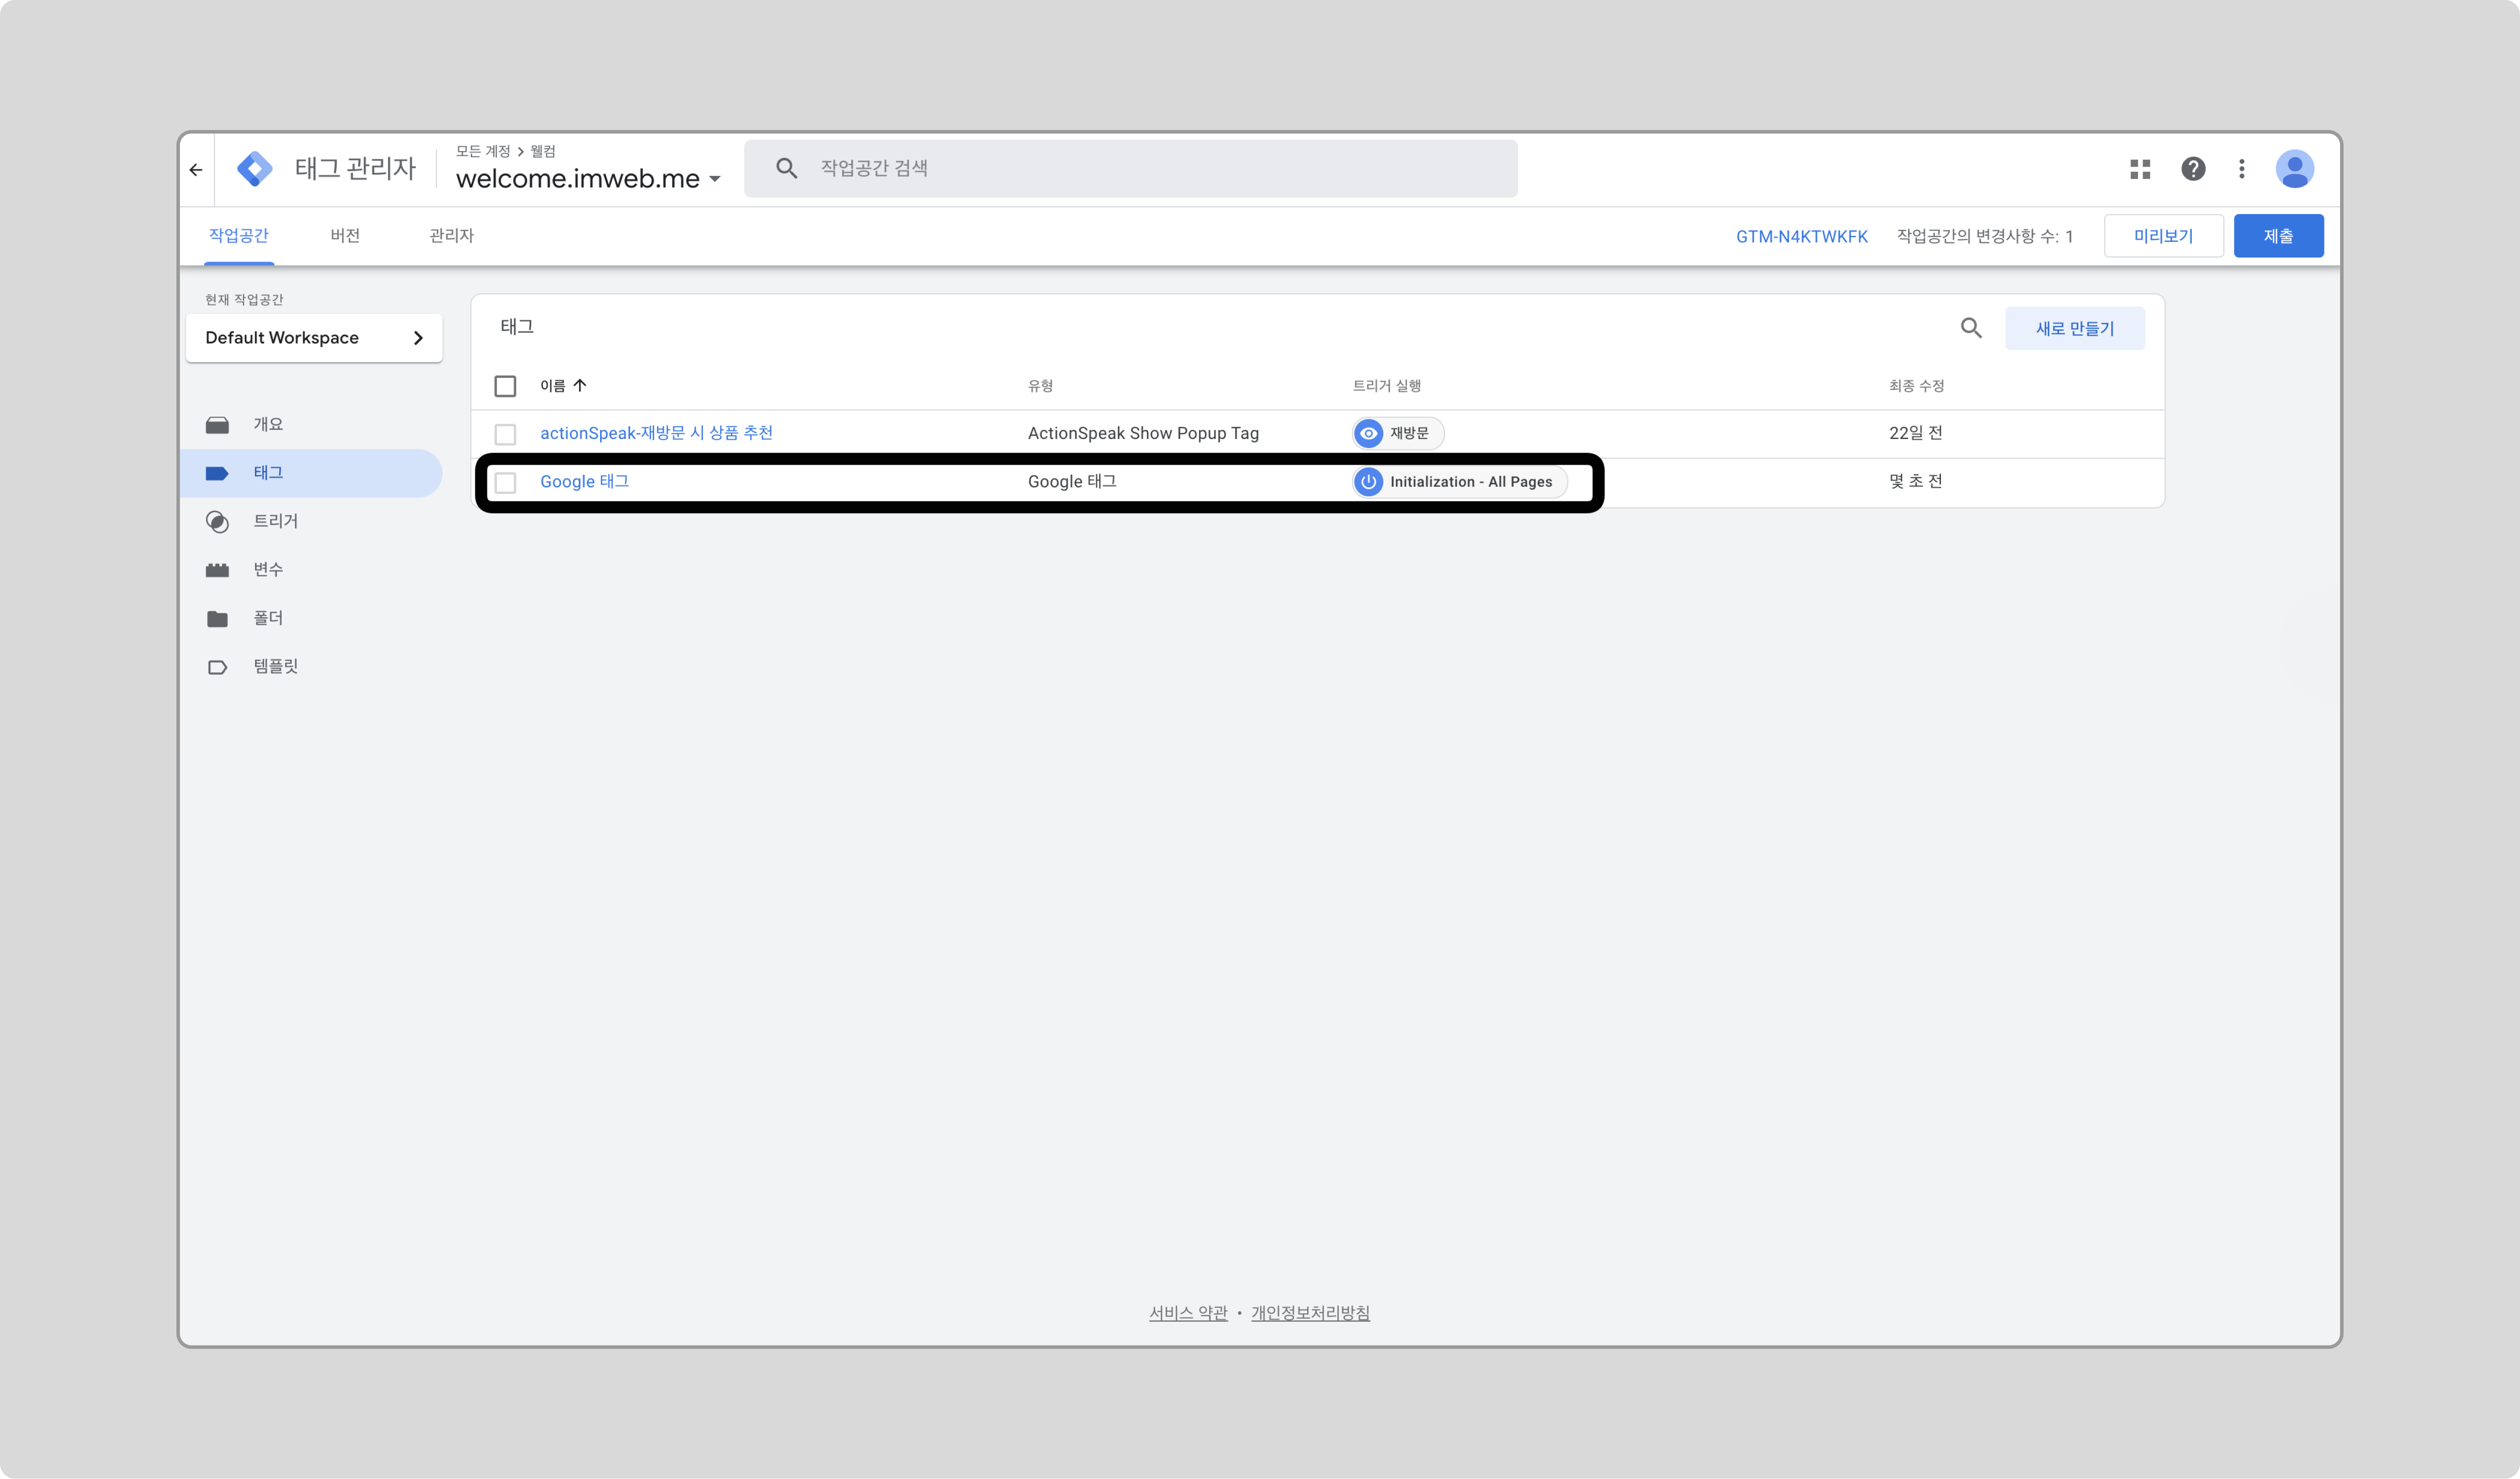Open the Google apps grid icon

pyautogui.click(x=2140, y=169)
